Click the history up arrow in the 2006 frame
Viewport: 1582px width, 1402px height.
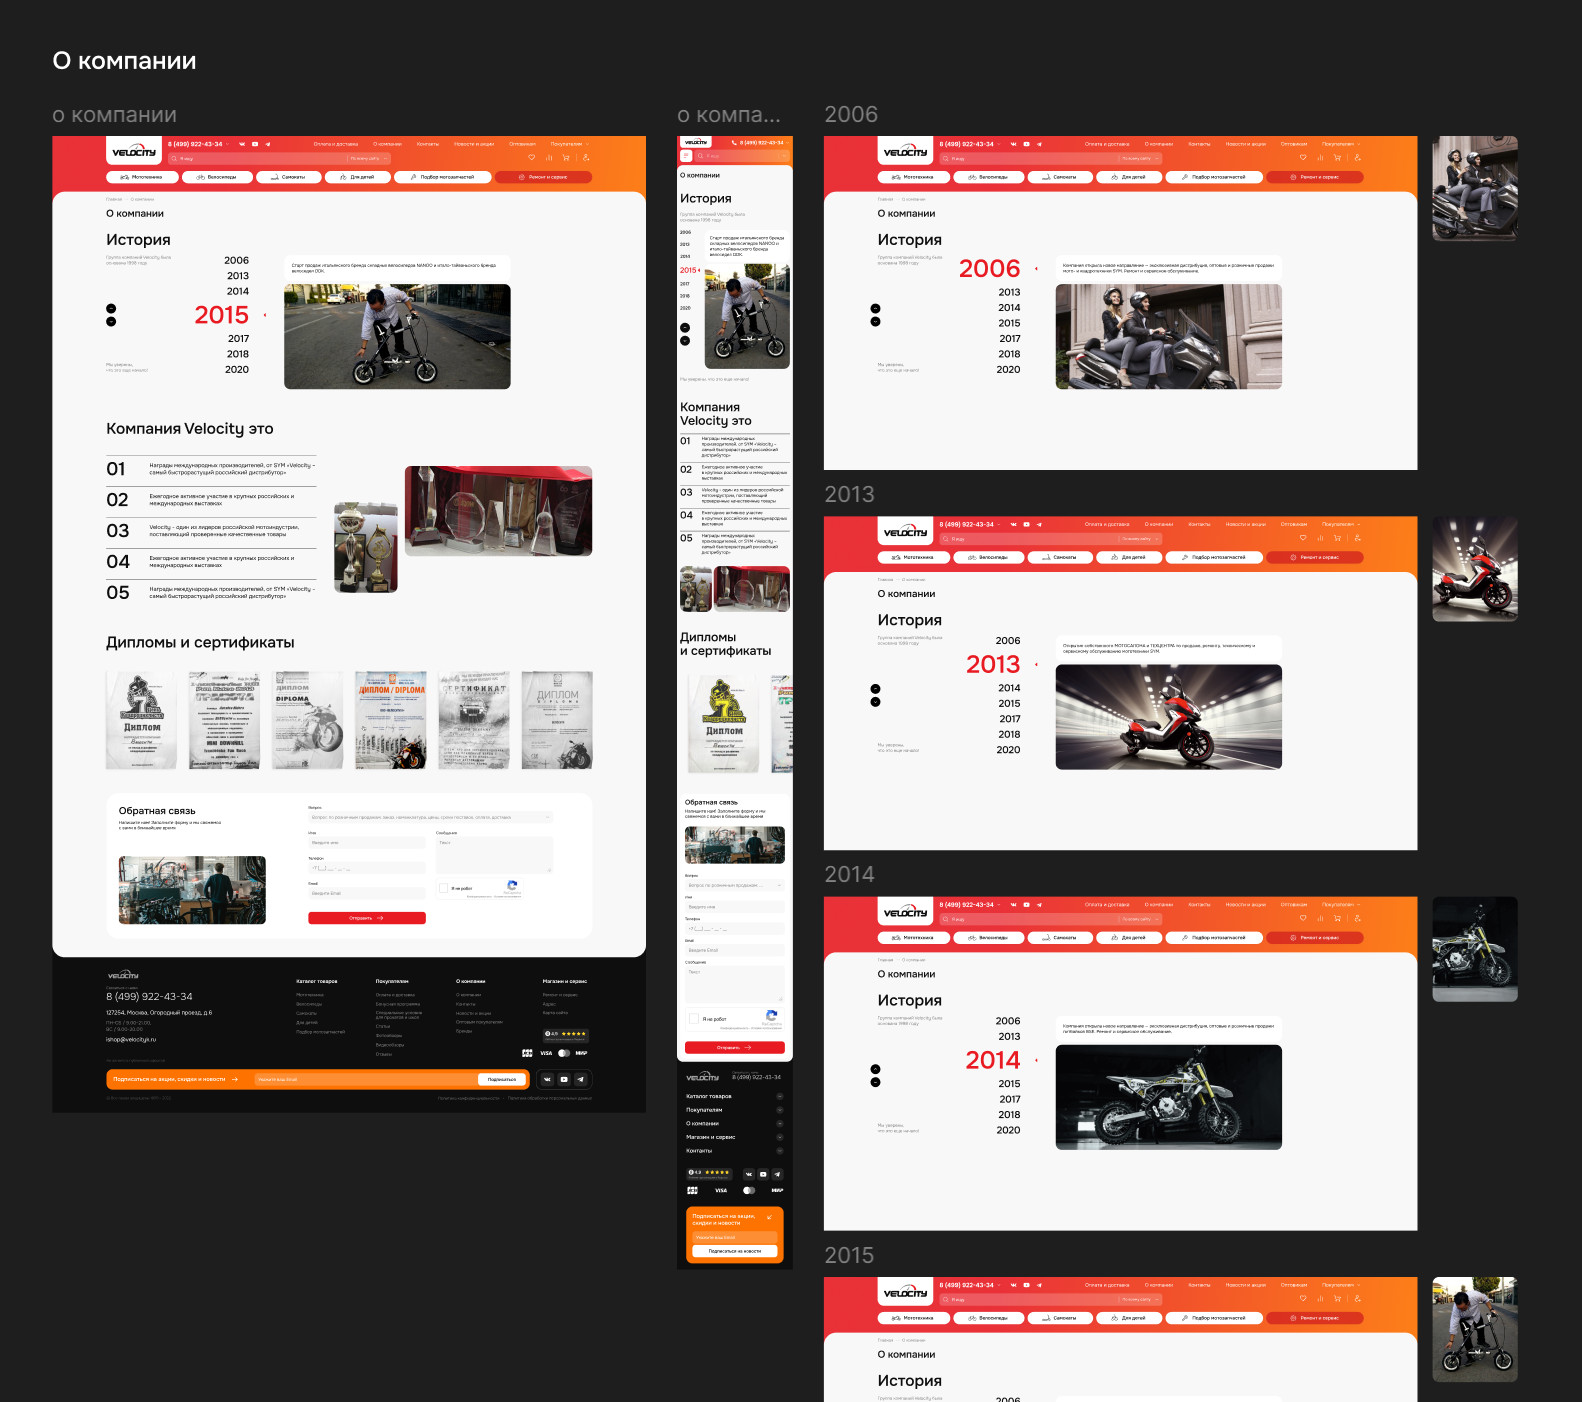click(875, 309)
